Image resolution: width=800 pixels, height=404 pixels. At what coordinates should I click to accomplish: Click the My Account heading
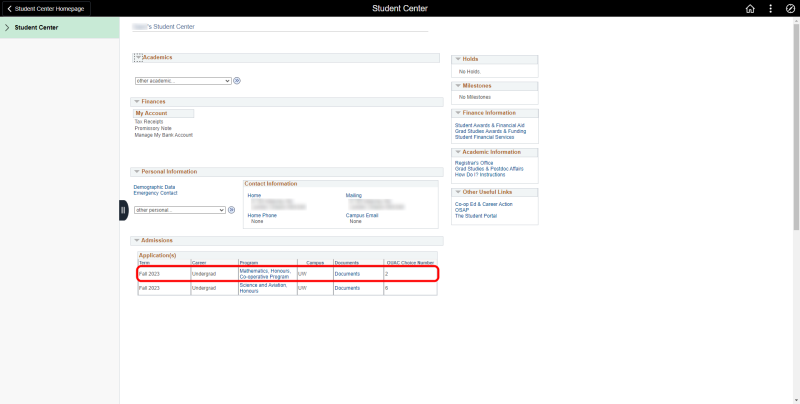click(152, 113)
